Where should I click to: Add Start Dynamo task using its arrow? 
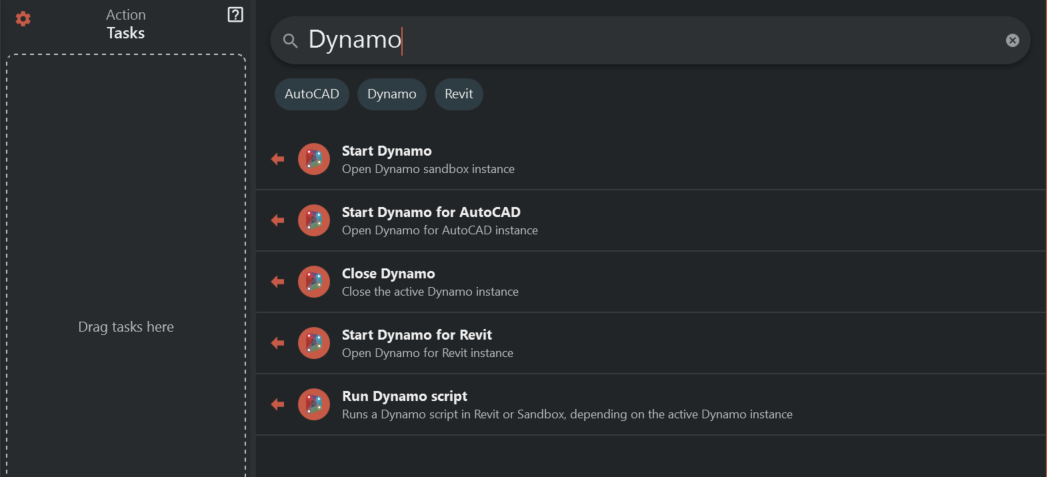click(278, 159)
